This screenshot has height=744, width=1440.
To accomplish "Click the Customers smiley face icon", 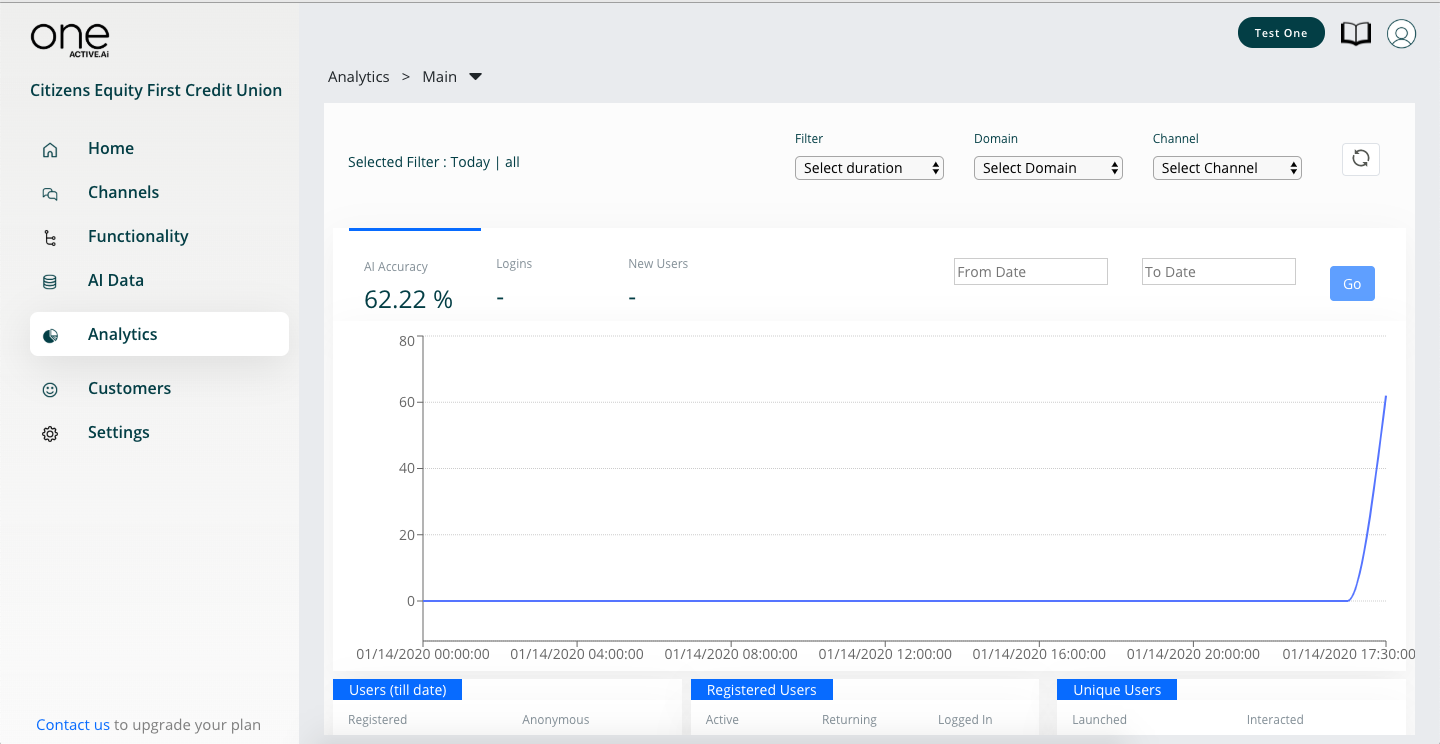I will click(50, 390).
